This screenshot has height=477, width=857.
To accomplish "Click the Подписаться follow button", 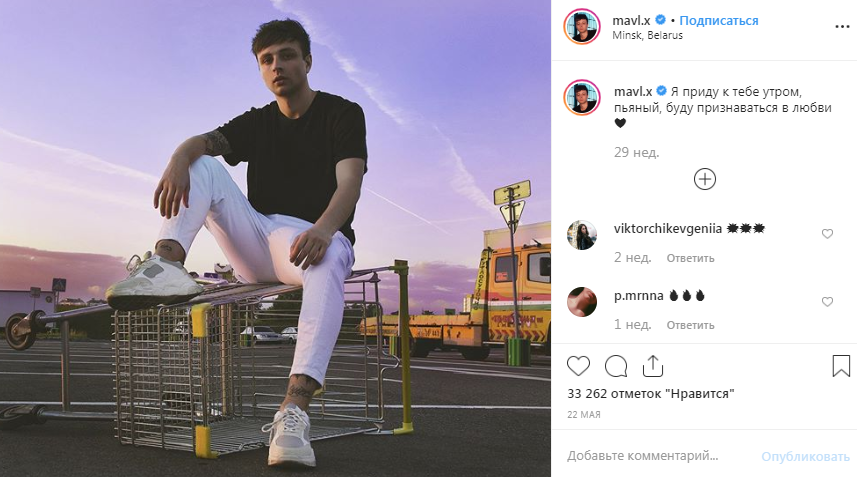I will pos(718,20).
